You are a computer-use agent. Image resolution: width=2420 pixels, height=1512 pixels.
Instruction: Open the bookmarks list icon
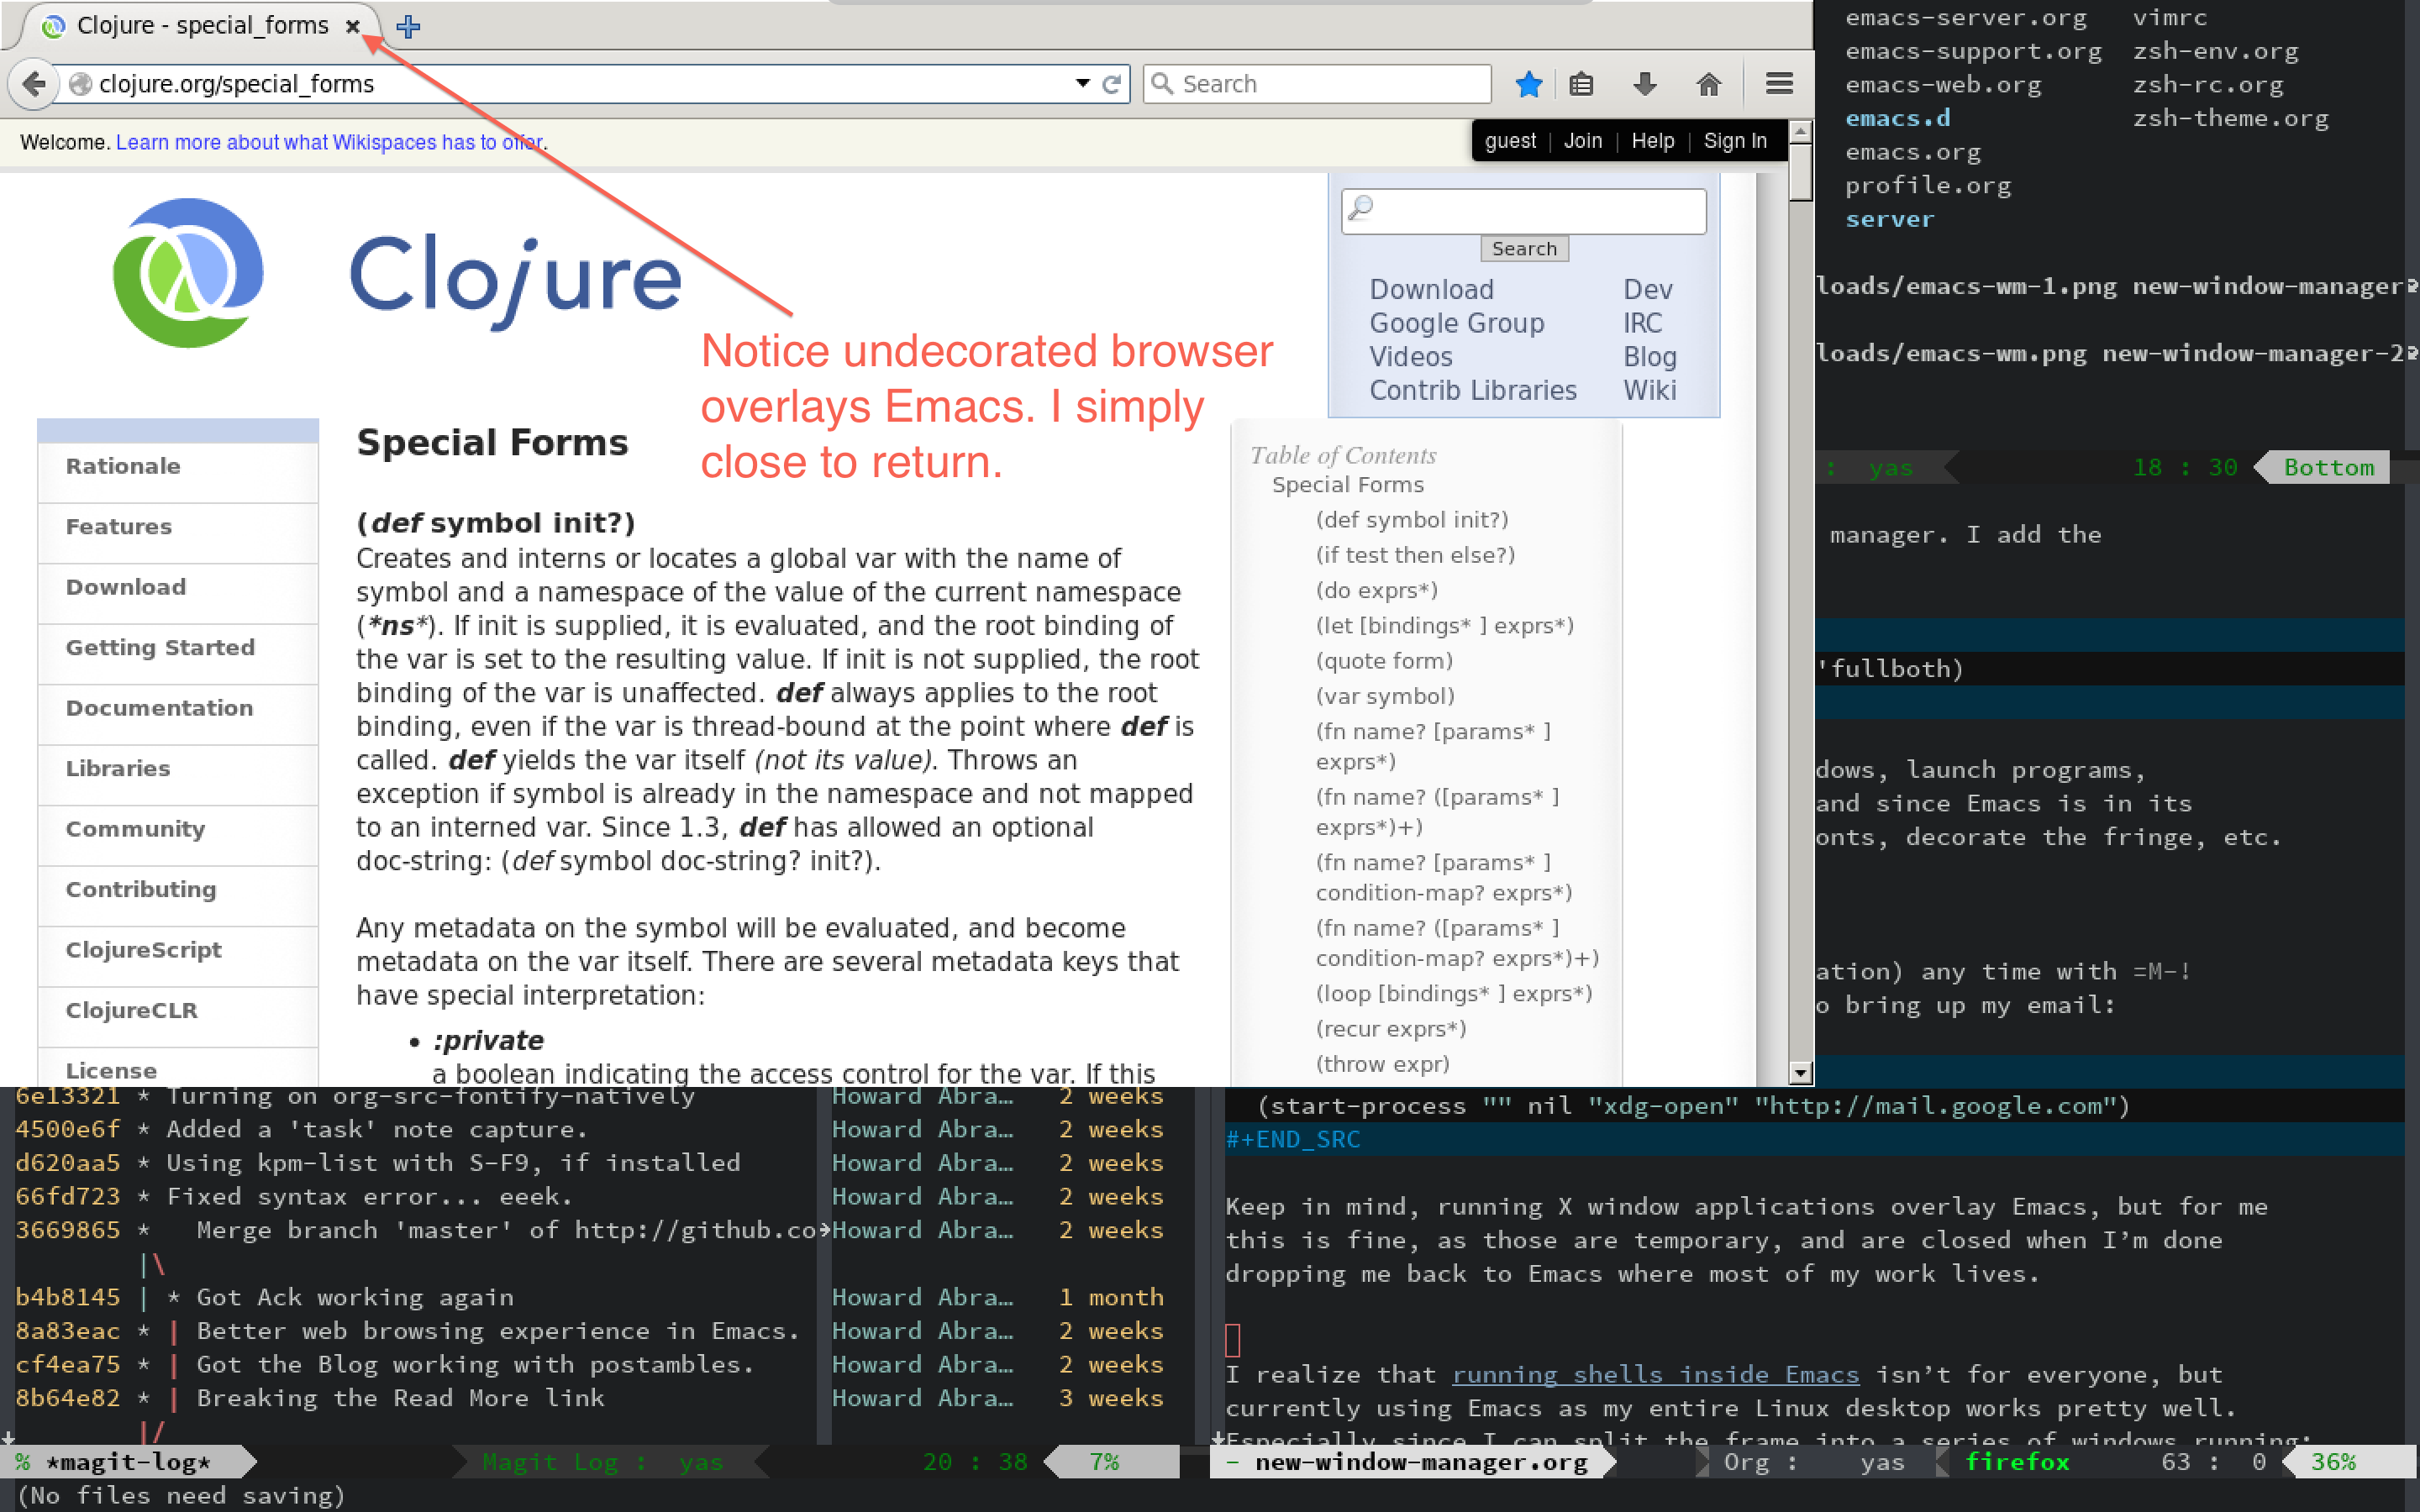pos(1581,84)
